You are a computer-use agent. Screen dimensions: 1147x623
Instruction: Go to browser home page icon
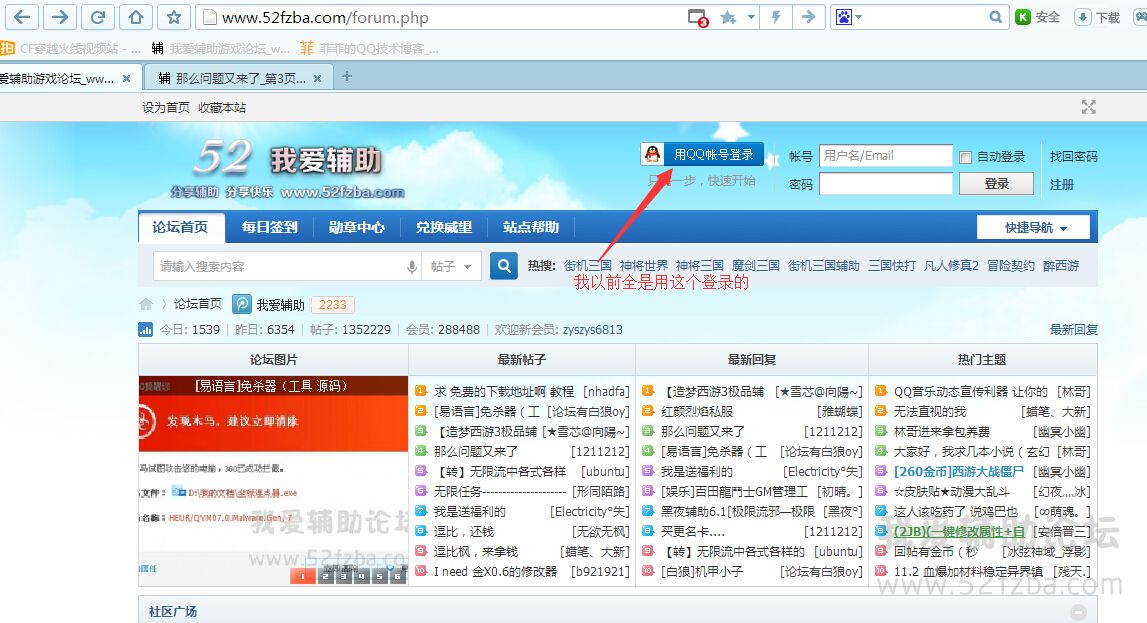(135, 17)
